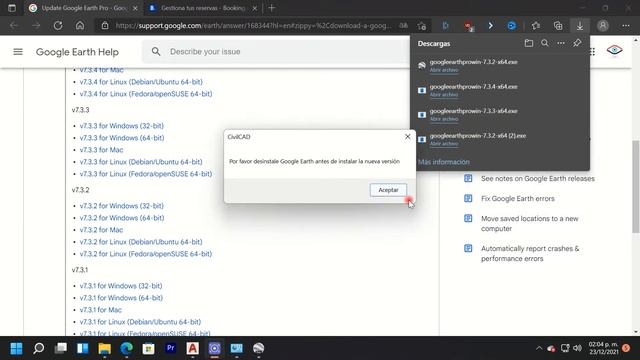Open more options in Descargas panel

561,43
